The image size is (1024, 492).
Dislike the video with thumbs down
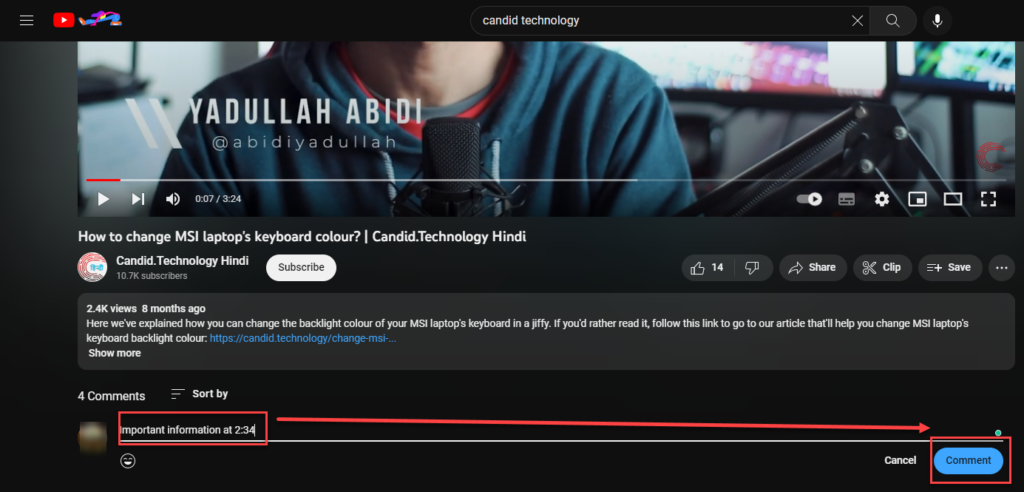tap(752, 267)
